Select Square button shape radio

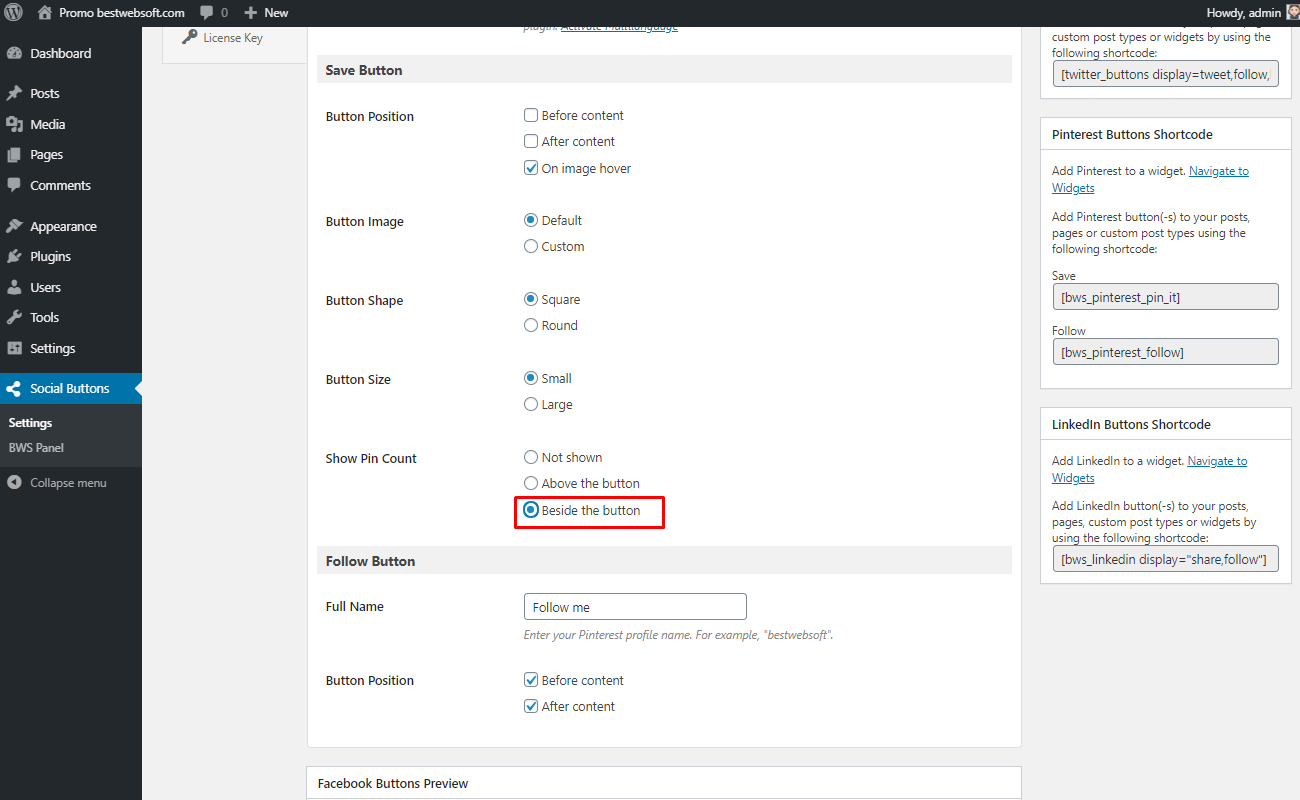pyautogui.click(x=531, y=299)
